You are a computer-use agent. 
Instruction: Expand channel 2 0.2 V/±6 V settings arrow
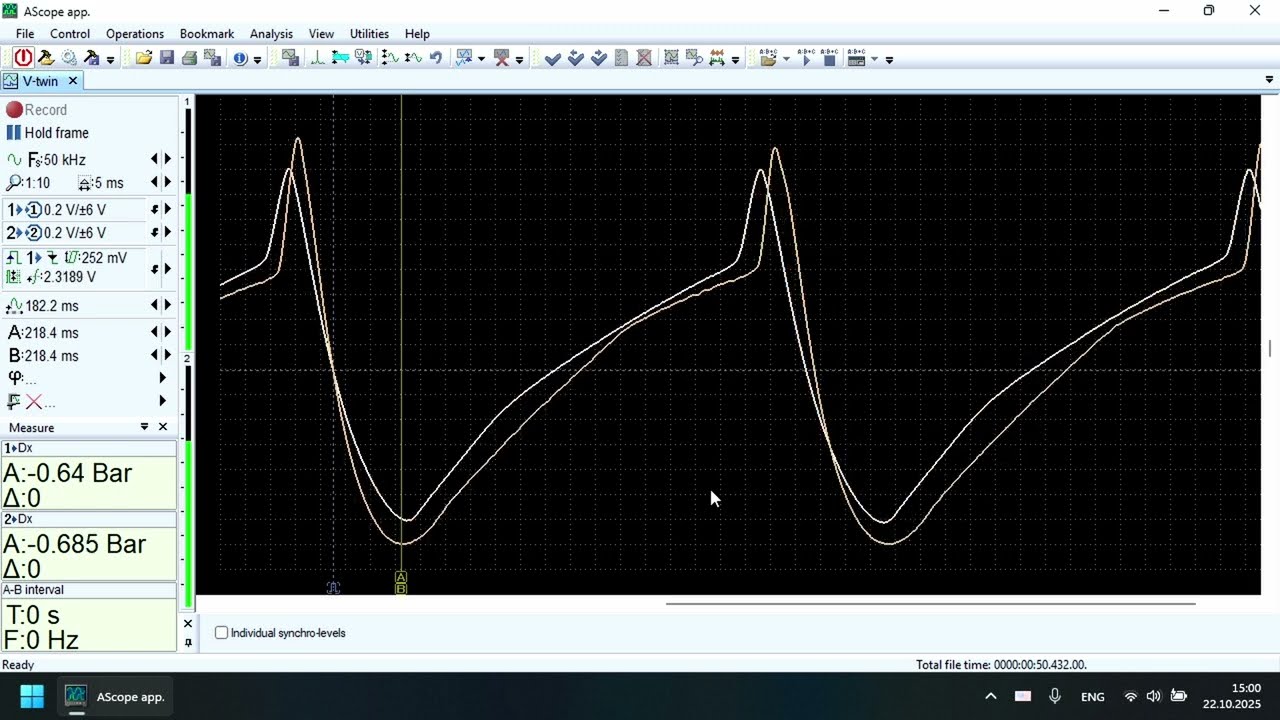pos(168,233)
